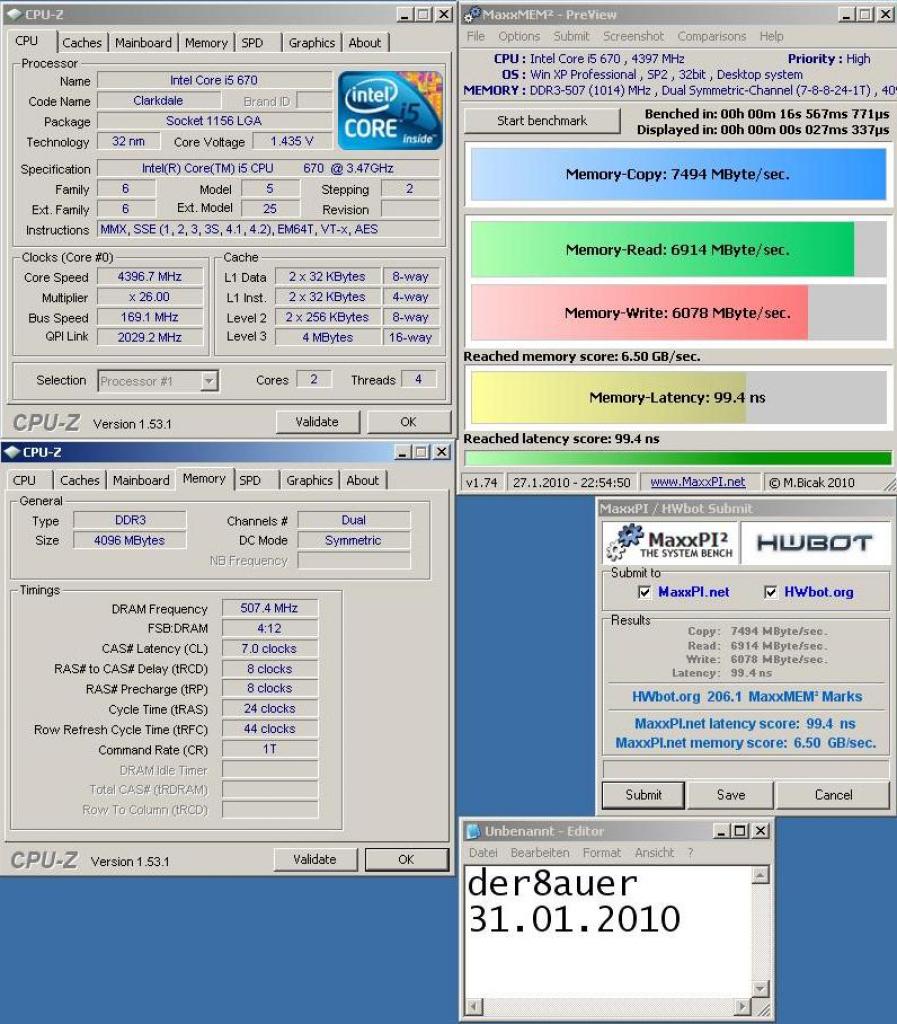Click the MaxxMEM² title bar gear icon
897x1024 pixels.
(472, 14)
